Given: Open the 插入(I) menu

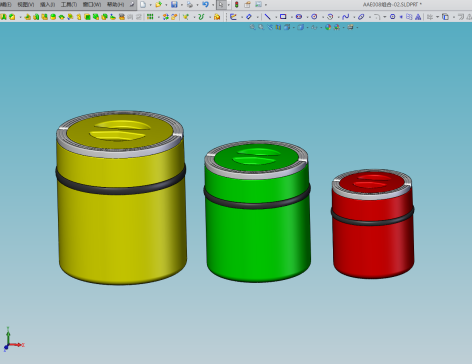Looking at the screenshot, I should click(x=47, y=5).
